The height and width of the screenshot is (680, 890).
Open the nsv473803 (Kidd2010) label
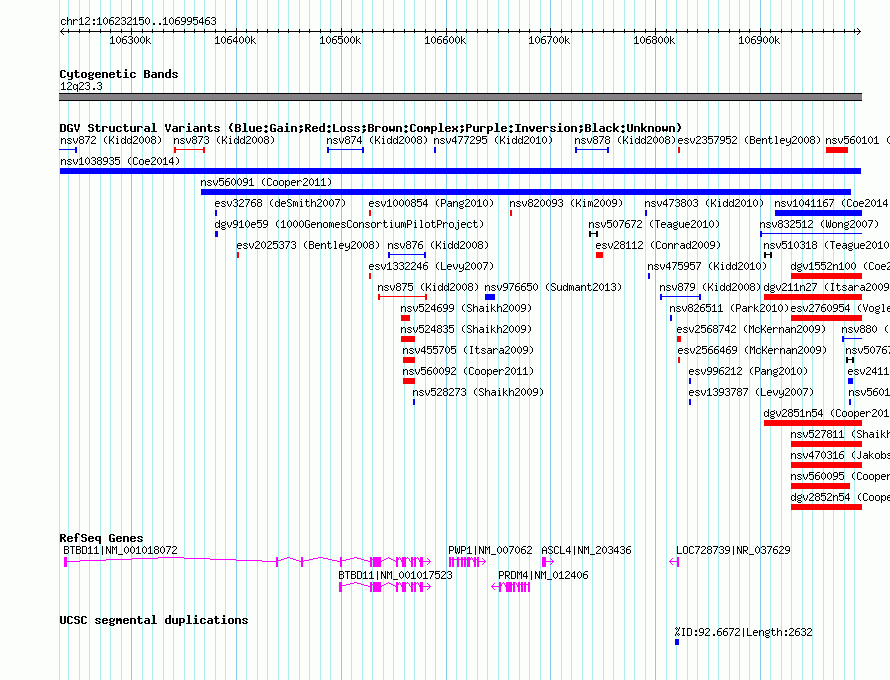tap(704, 203)
